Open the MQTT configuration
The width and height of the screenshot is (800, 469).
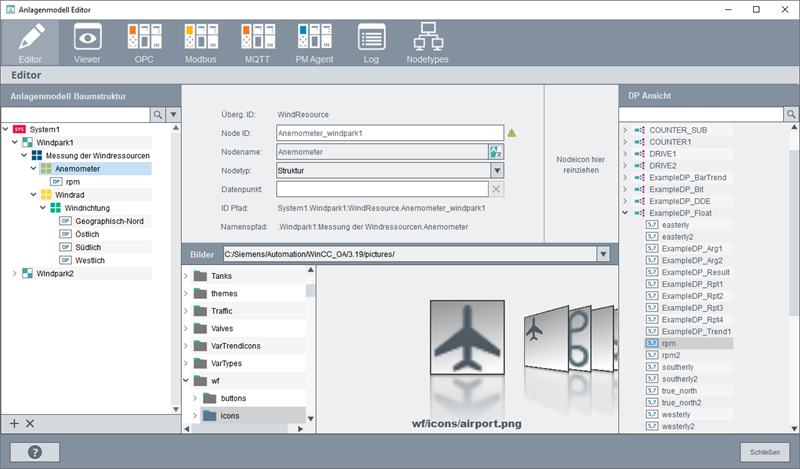click(257, 43)
